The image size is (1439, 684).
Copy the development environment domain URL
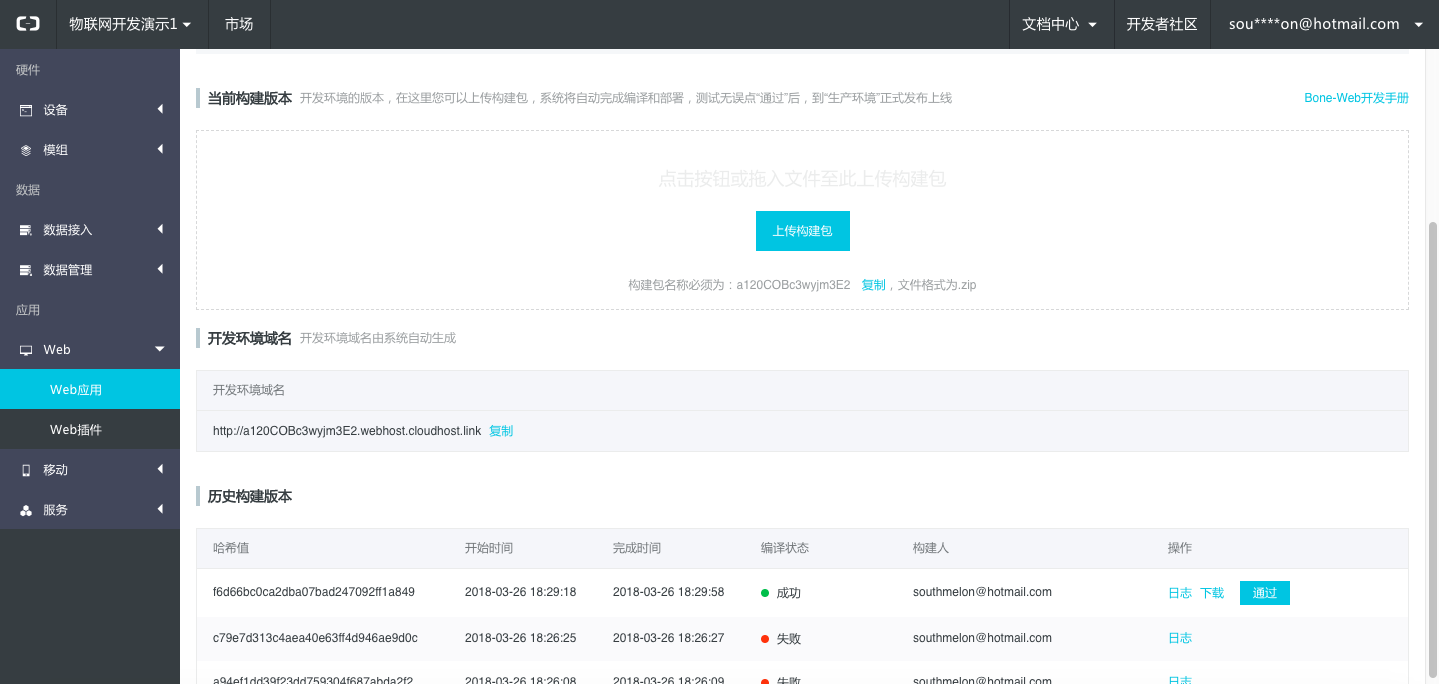501,431
